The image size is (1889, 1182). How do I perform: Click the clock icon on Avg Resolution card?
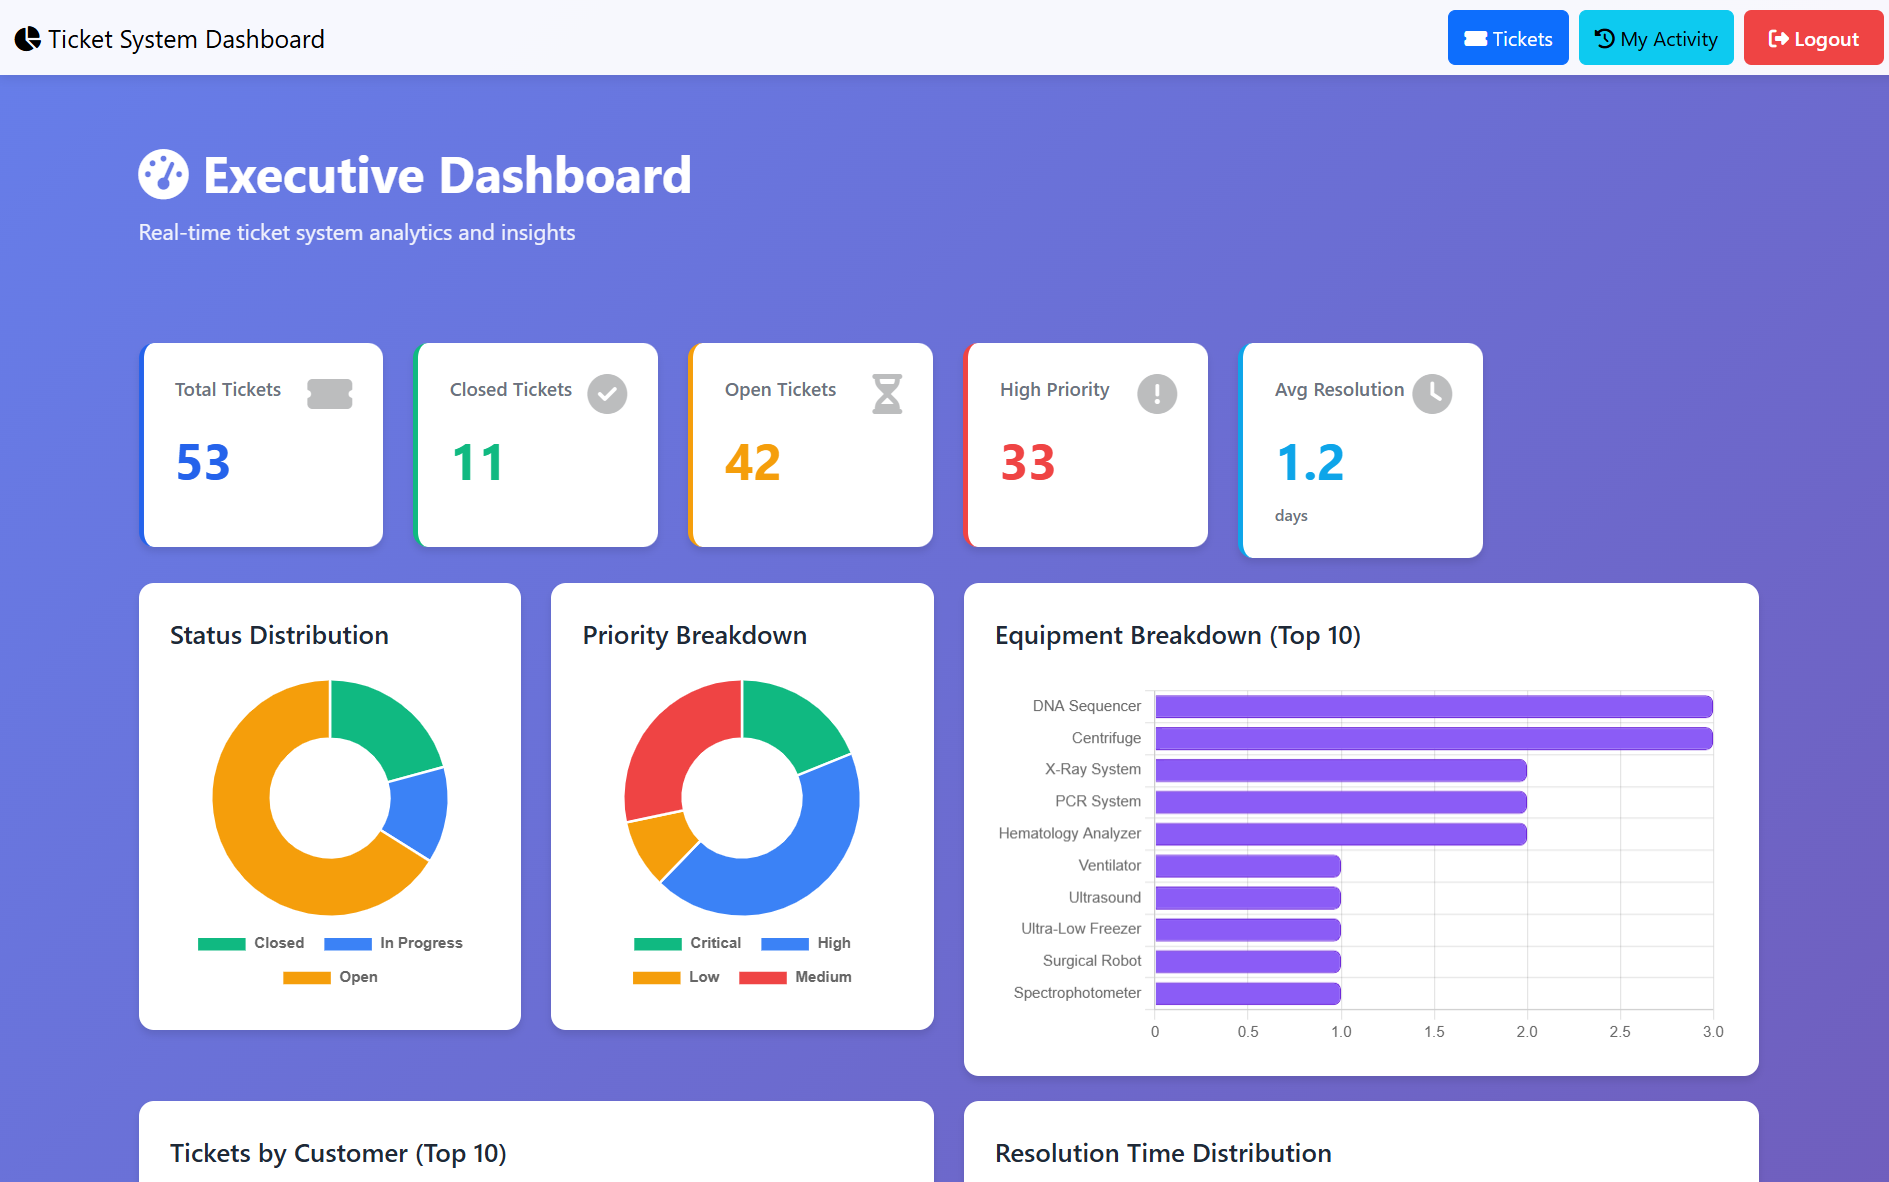(x=1434, y=394)
